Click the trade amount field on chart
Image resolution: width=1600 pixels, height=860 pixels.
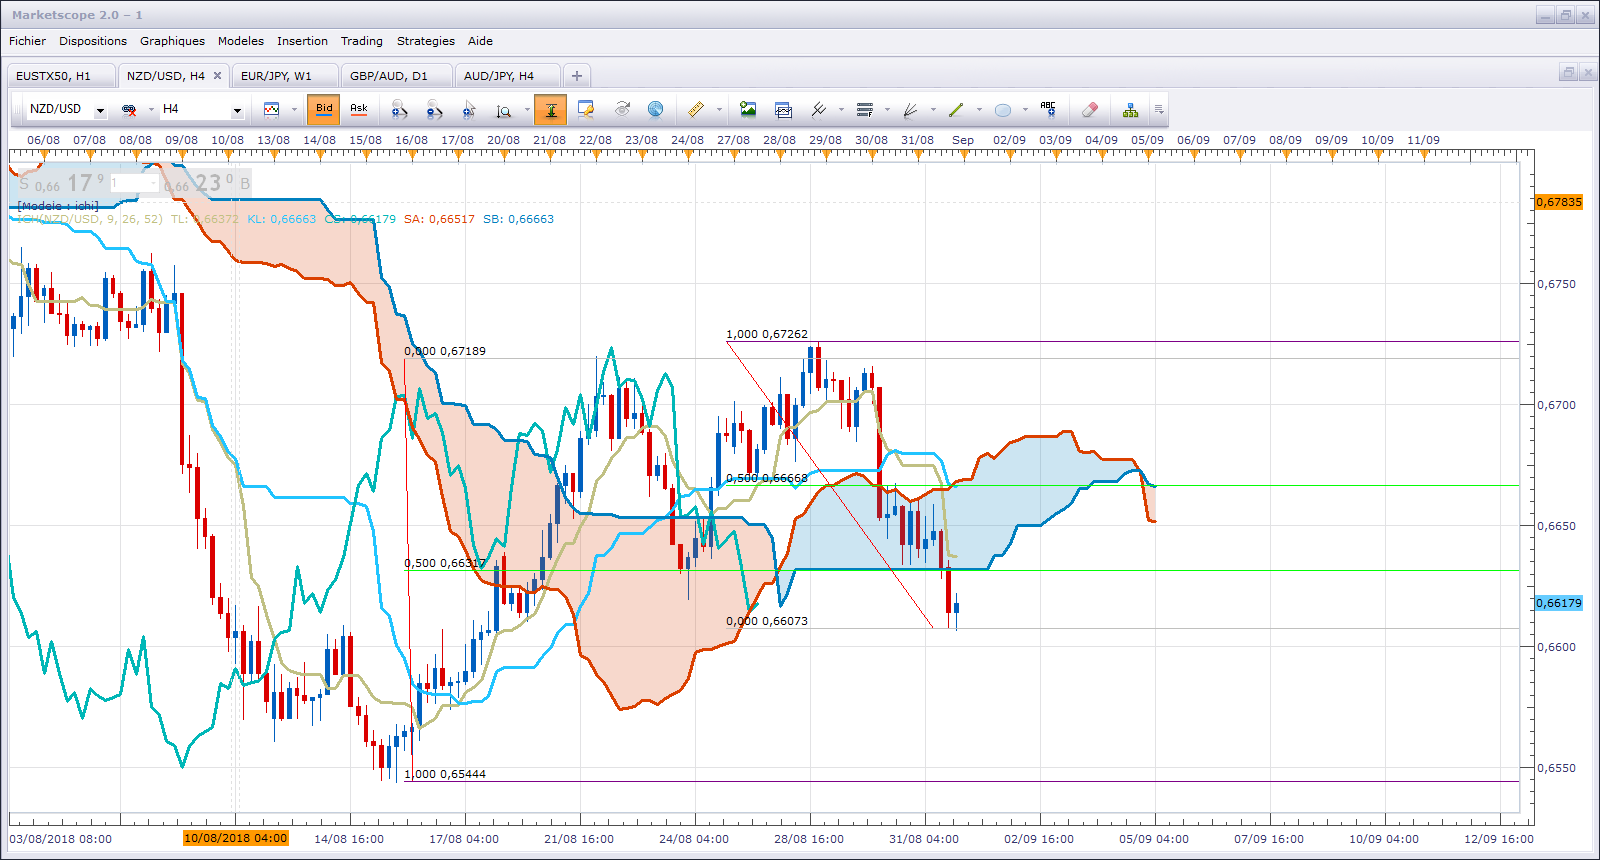(134, 183)
